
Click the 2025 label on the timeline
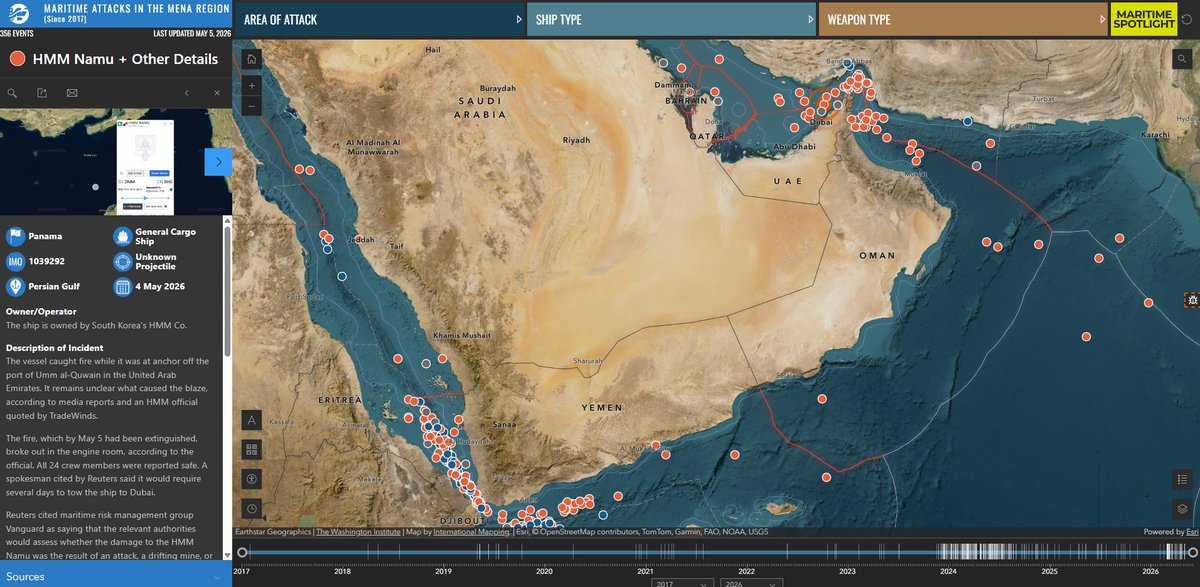coord(1049,572)
